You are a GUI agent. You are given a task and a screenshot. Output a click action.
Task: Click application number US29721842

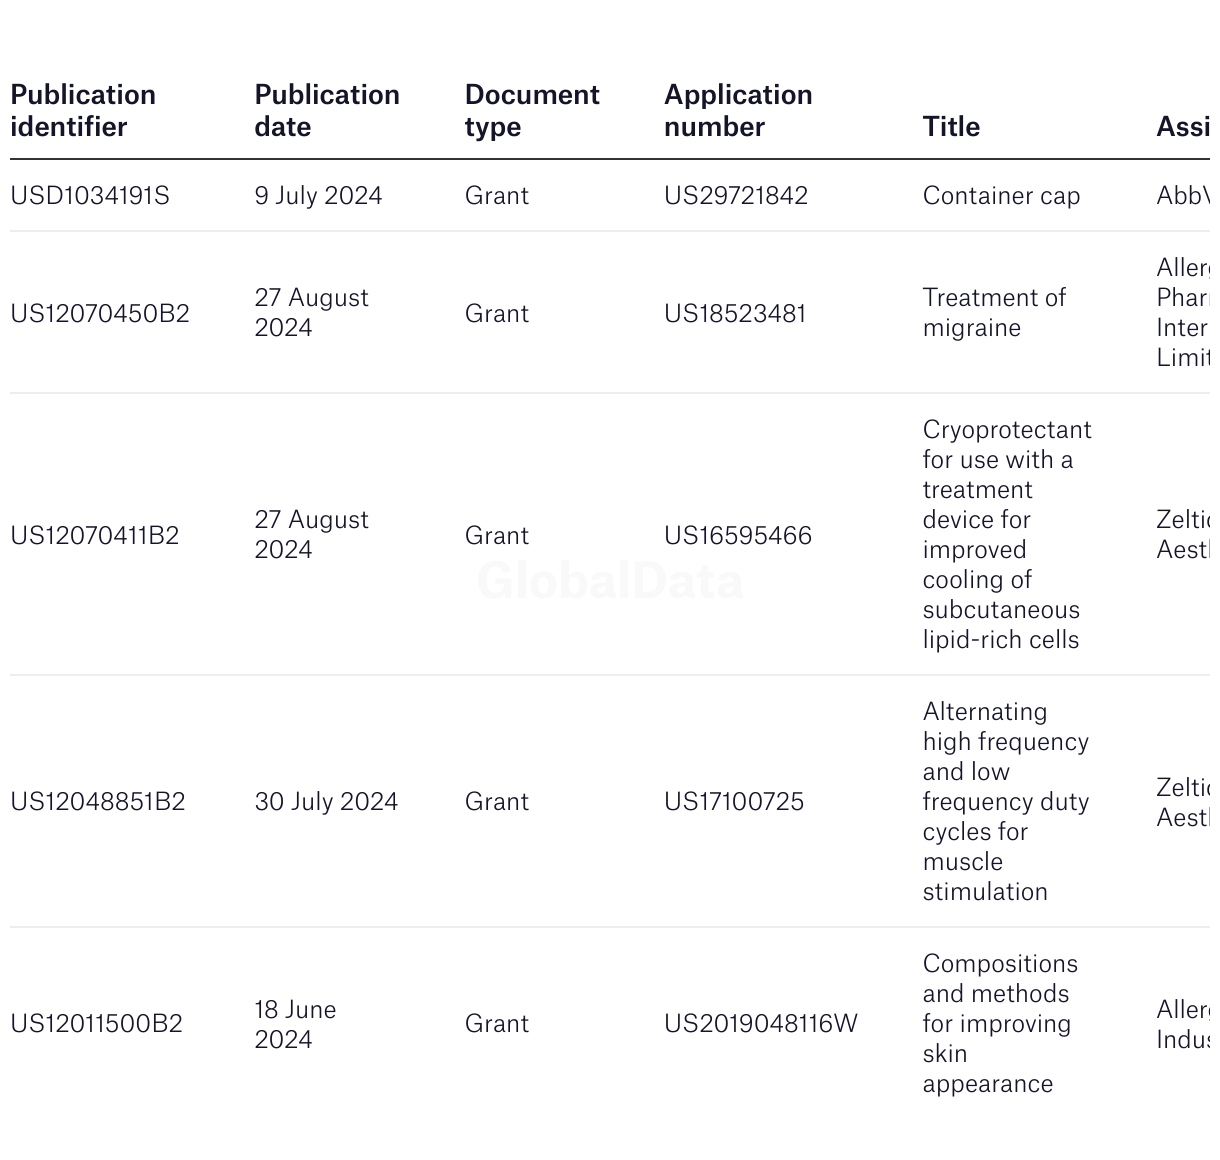pyautogui.click(x=736, y=196)
